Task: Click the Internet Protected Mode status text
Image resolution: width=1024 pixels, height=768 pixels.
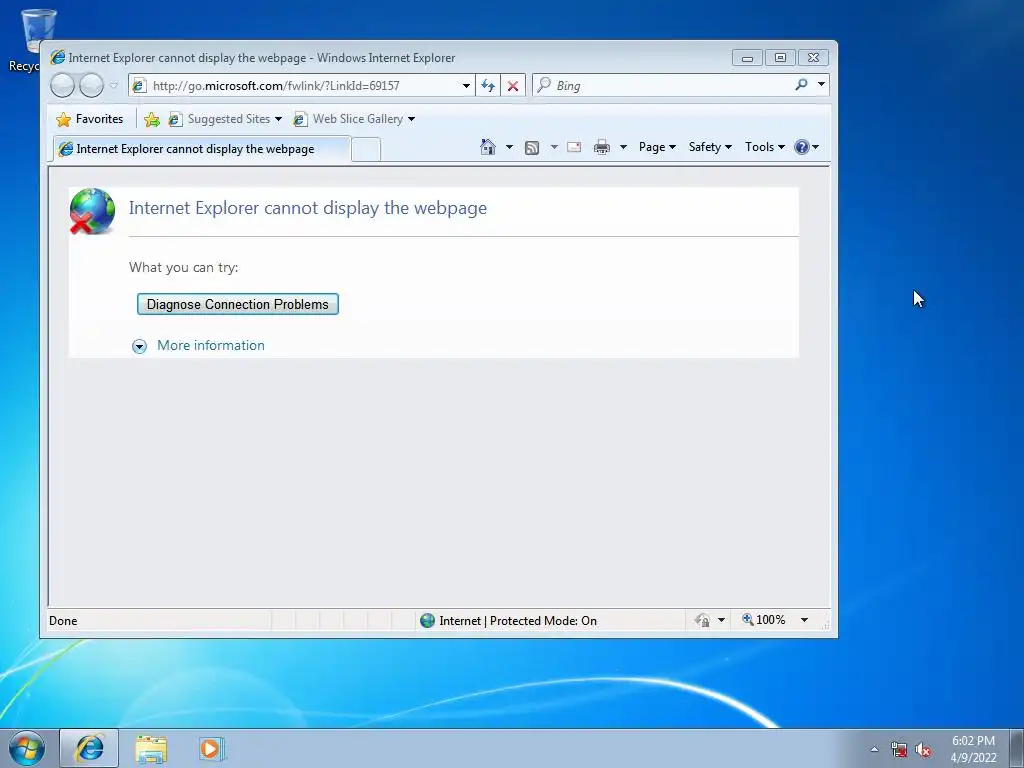Action: [x=518, y=621]
